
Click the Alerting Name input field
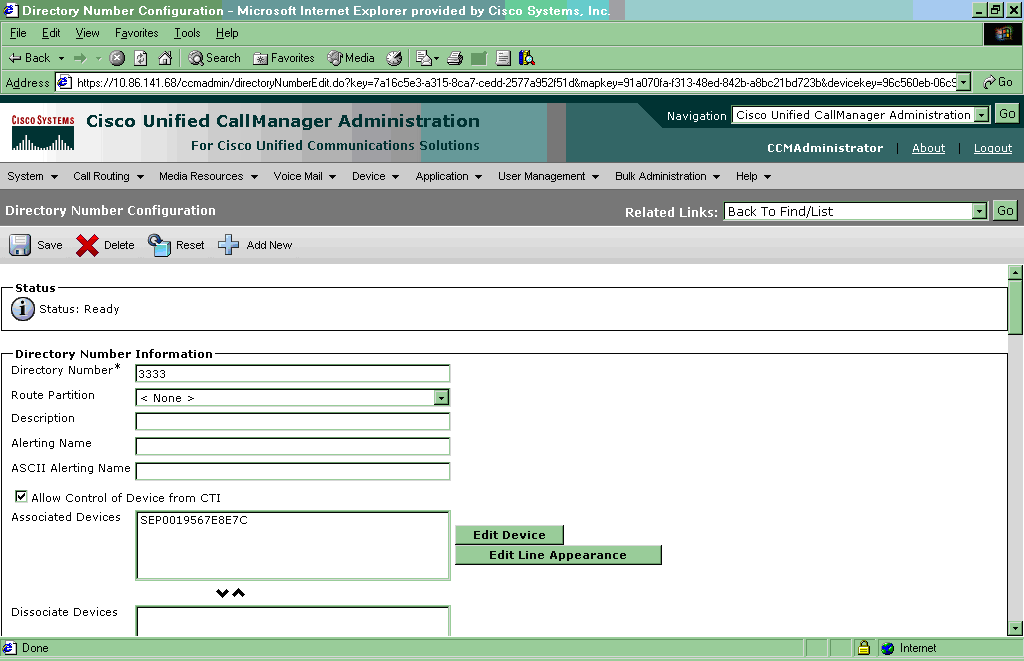(x=293, y=446)
